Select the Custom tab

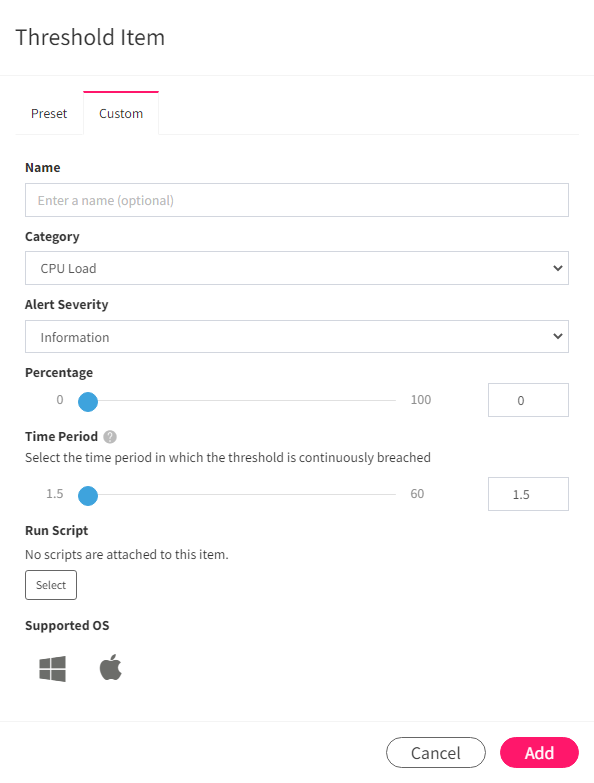(121, 114)
